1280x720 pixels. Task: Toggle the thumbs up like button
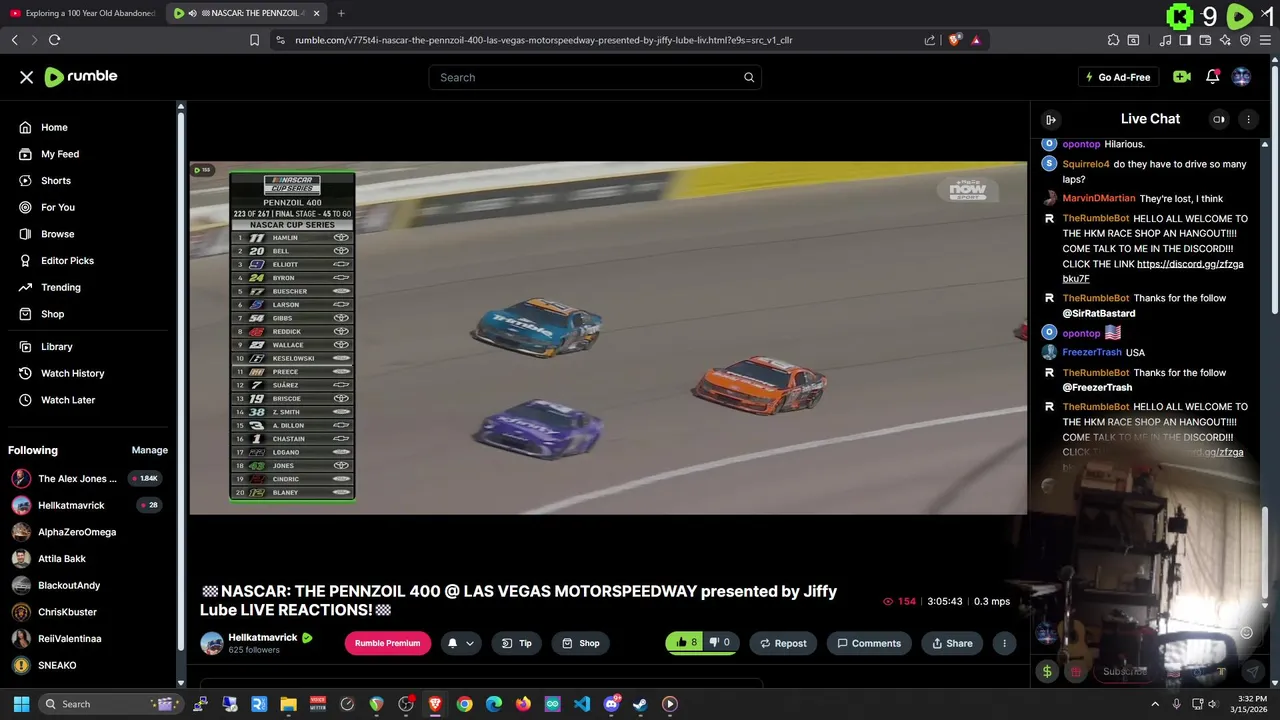(x=686, y=643)
